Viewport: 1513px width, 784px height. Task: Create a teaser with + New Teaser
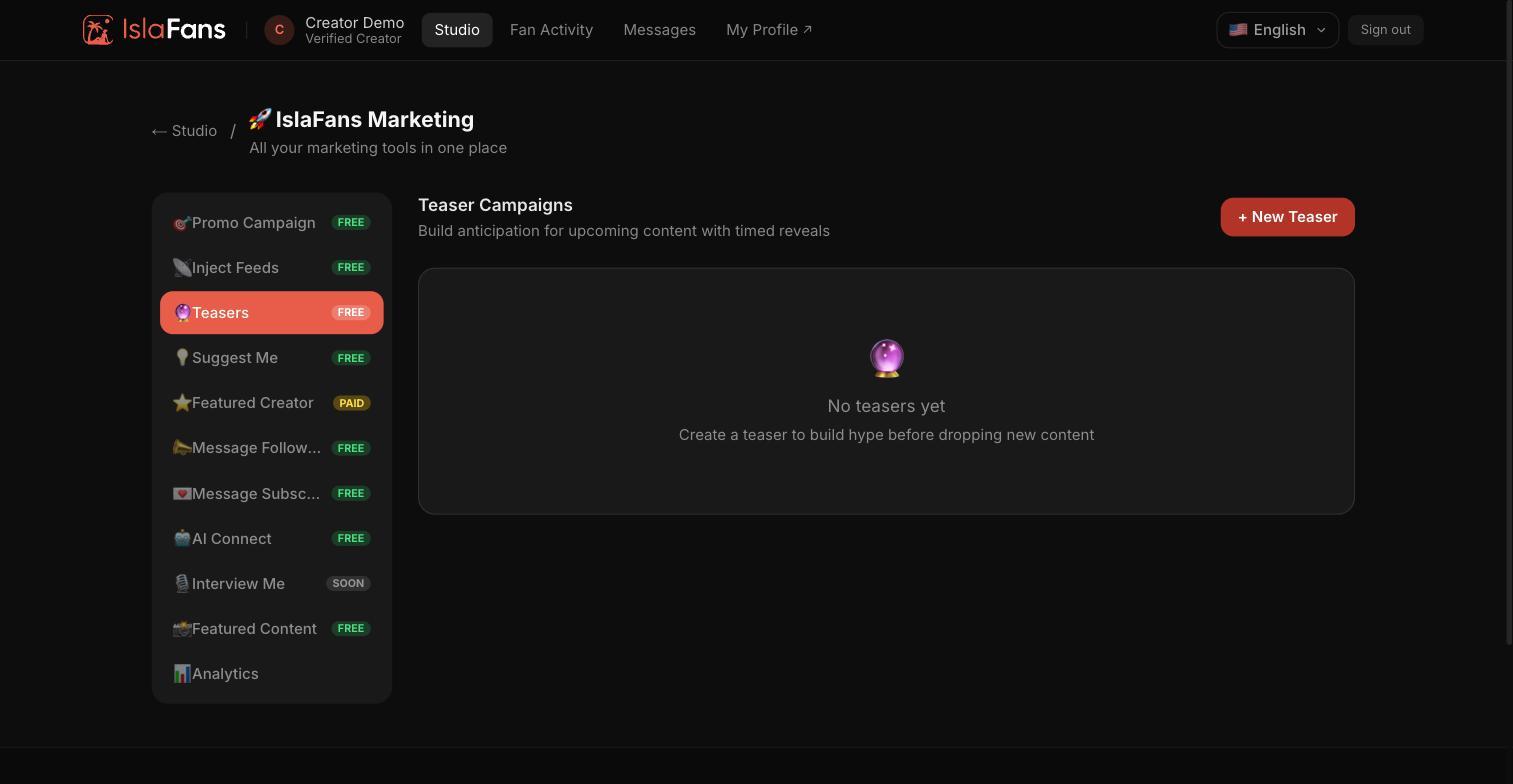[1287, 217]
